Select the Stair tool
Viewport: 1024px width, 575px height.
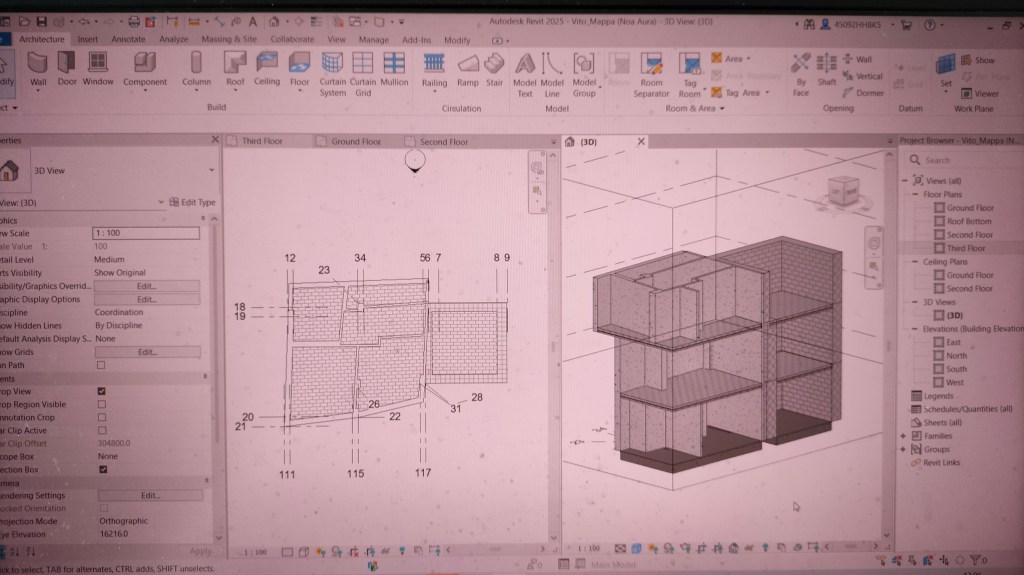point(494,66)
